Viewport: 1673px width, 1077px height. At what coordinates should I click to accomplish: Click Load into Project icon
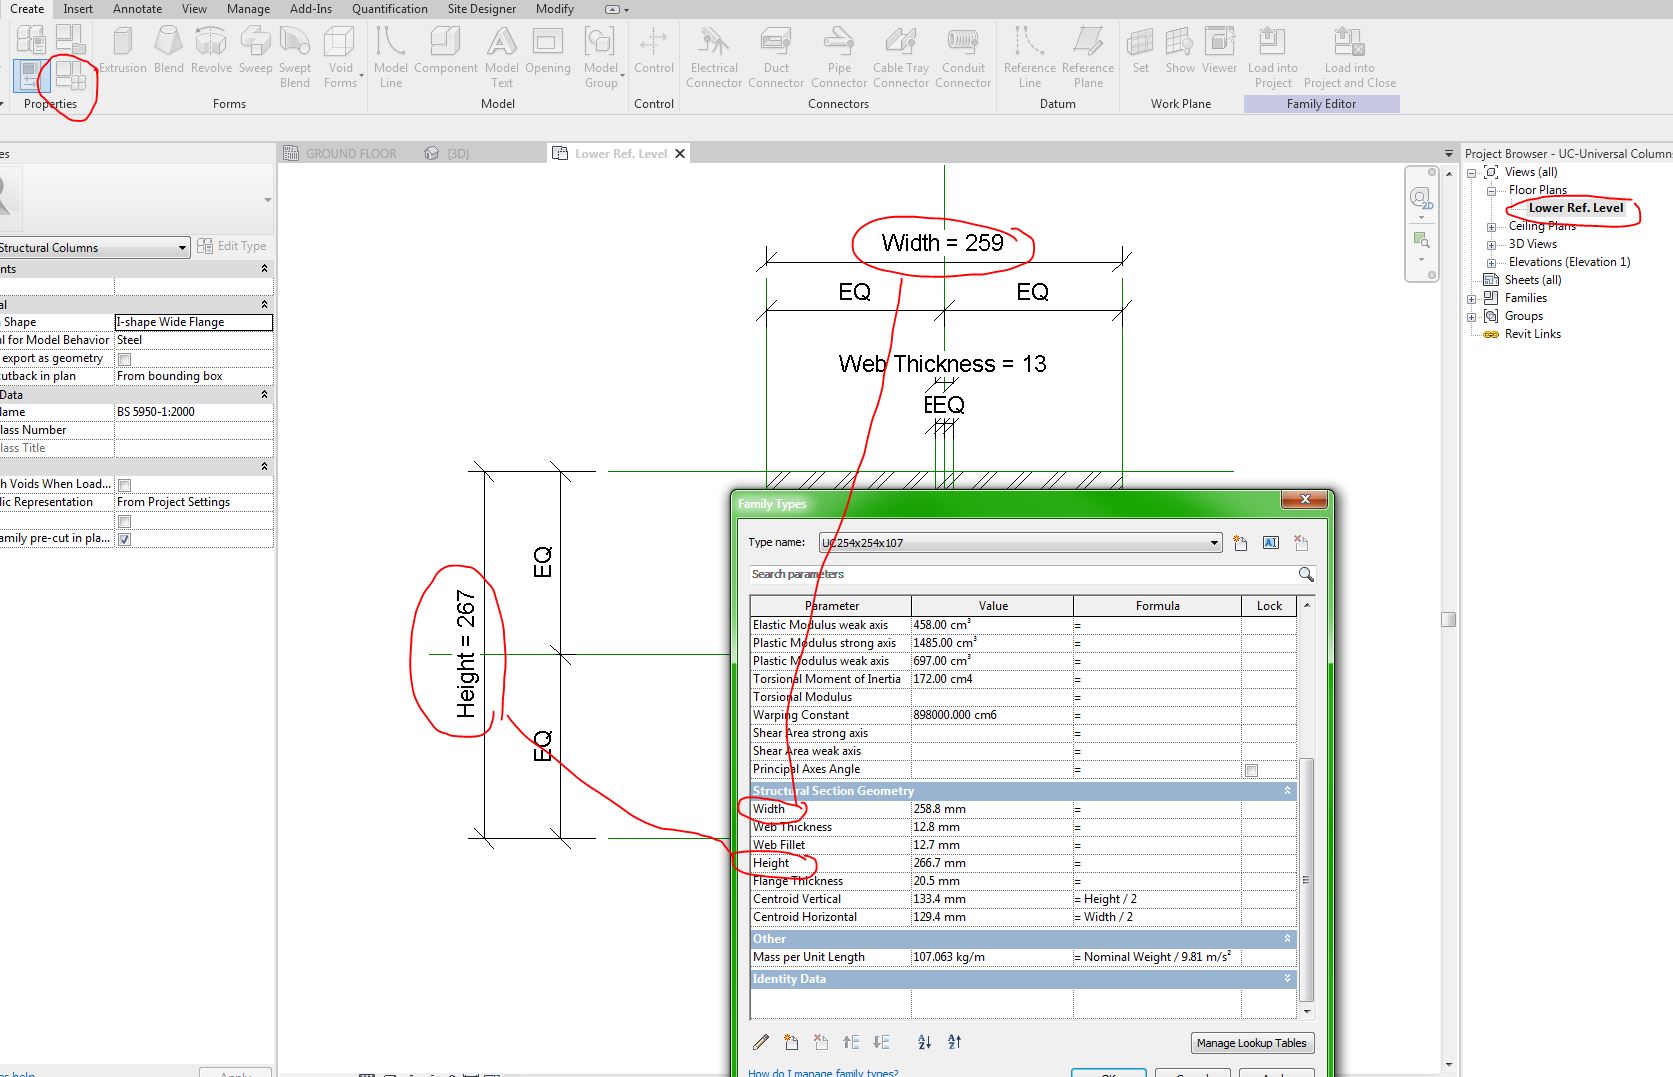[1271, 55]
